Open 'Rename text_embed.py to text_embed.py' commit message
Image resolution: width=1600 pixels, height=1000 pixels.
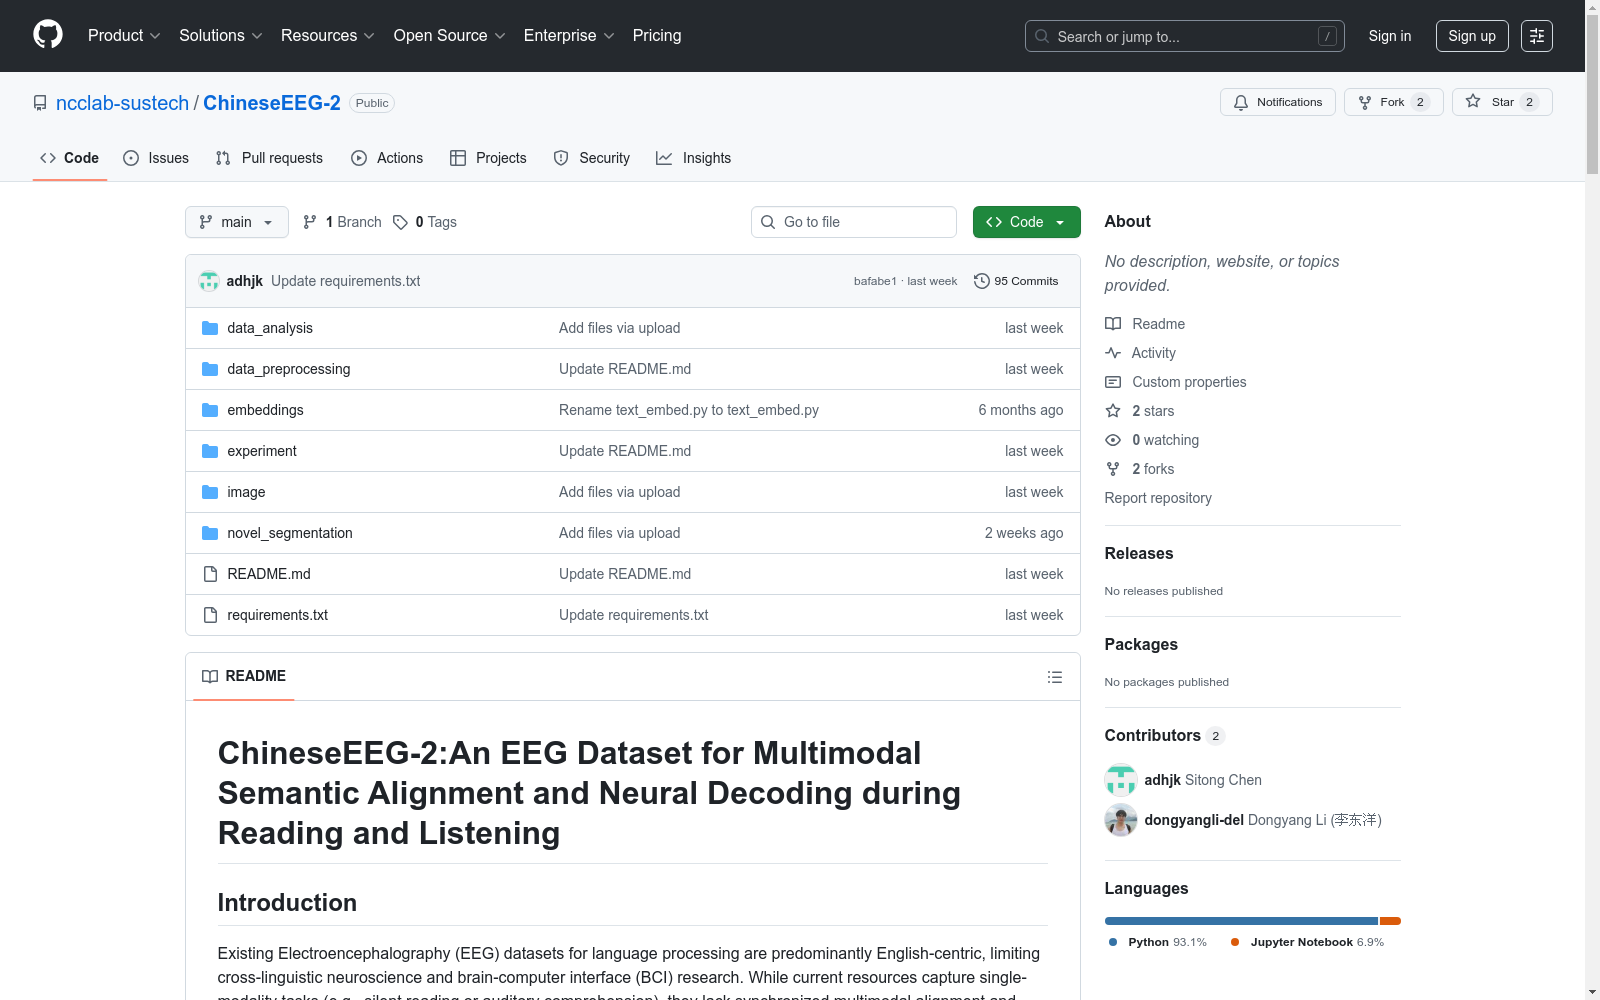pos(689,410)
